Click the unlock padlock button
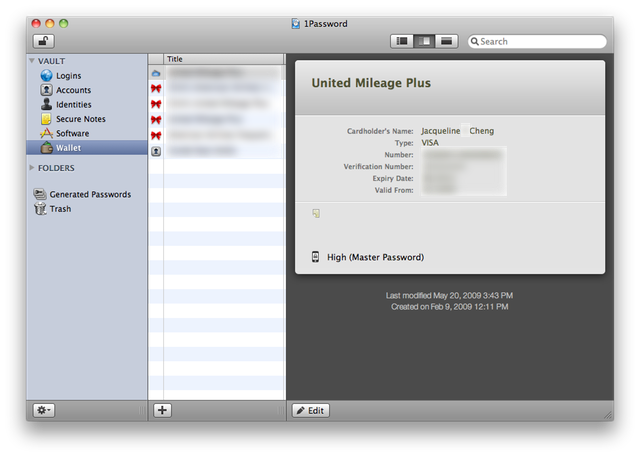This screenshot has width=640, height=457. pyautogui.click(x=43, y=41)
